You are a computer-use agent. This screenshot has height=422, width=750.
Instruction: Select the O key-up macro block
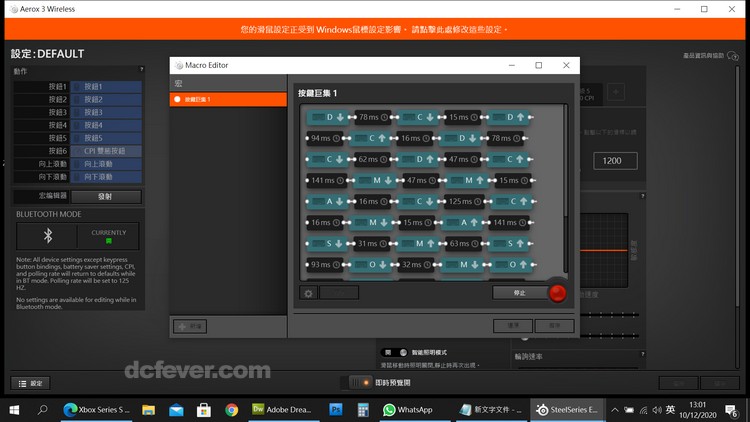click(512, 265)
